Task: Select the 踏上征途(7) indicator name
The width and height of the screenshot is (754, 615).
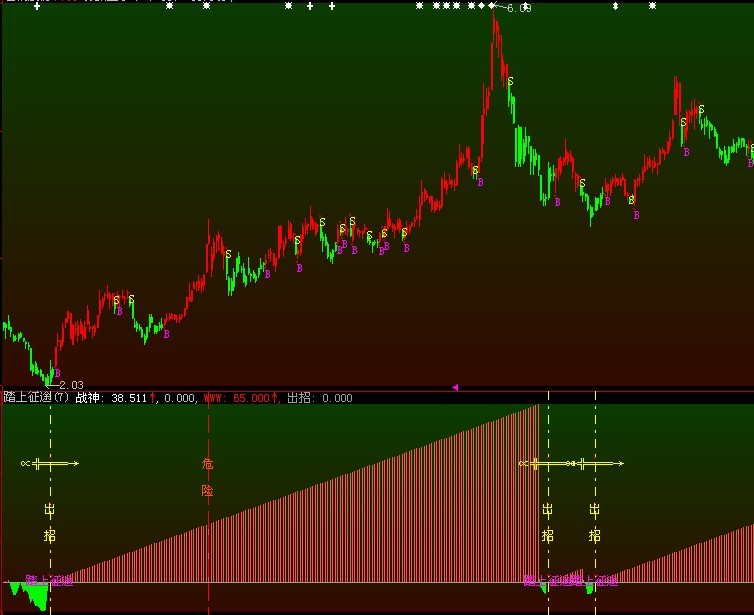Action: click(x=36, y=398)
